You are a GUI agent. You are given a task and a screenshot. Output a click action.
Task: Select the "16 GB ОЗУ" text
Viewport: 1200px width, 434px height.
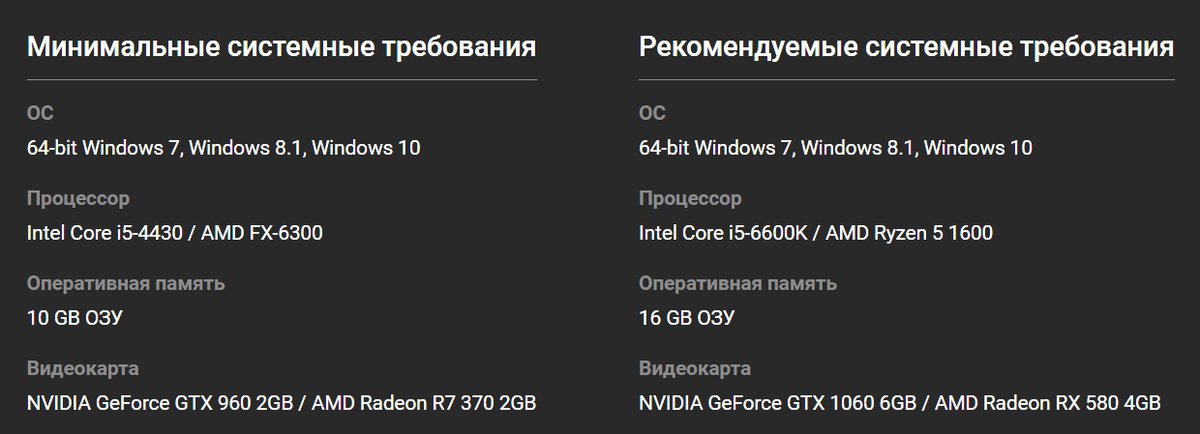point(687,318)
